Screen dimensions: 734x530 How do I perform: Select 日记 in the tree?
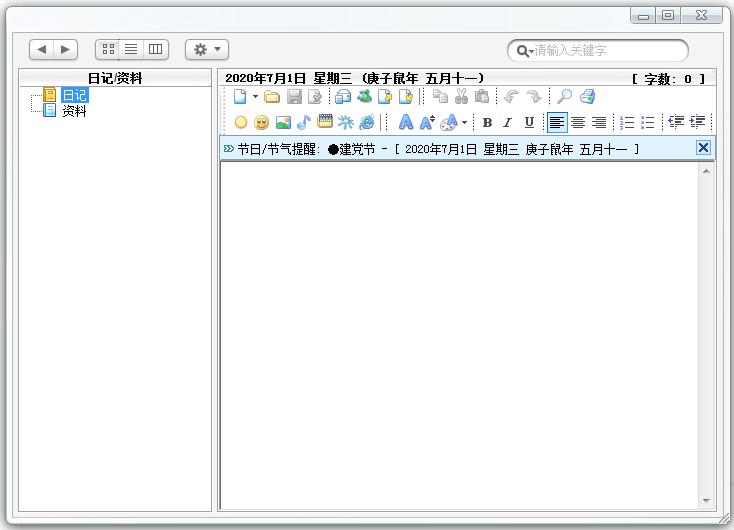(x=74, y=95)
